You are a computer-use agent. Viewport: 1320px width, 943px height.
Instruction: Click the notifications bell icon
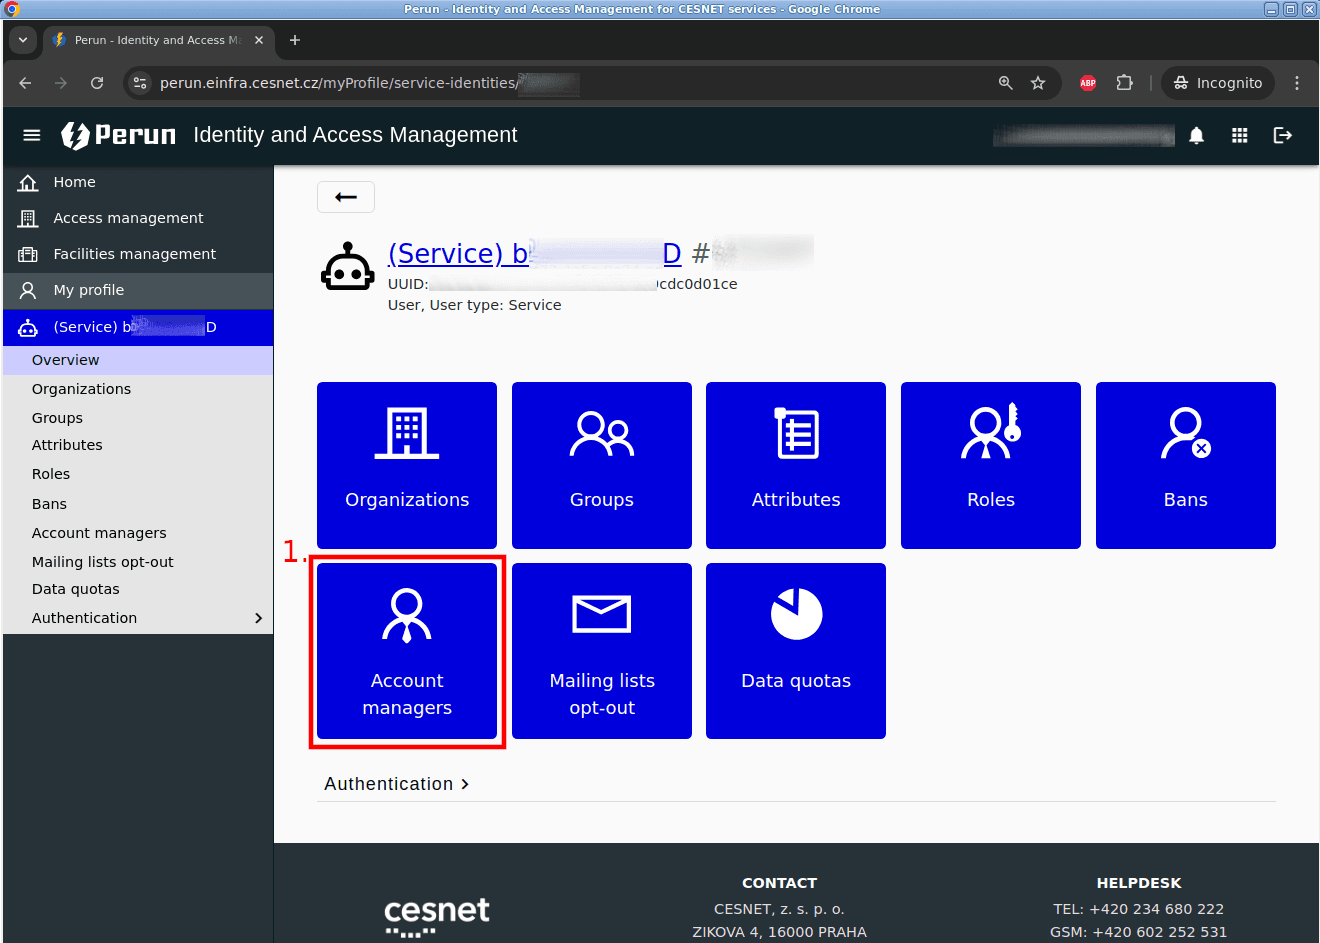[x=1196, y=135]
